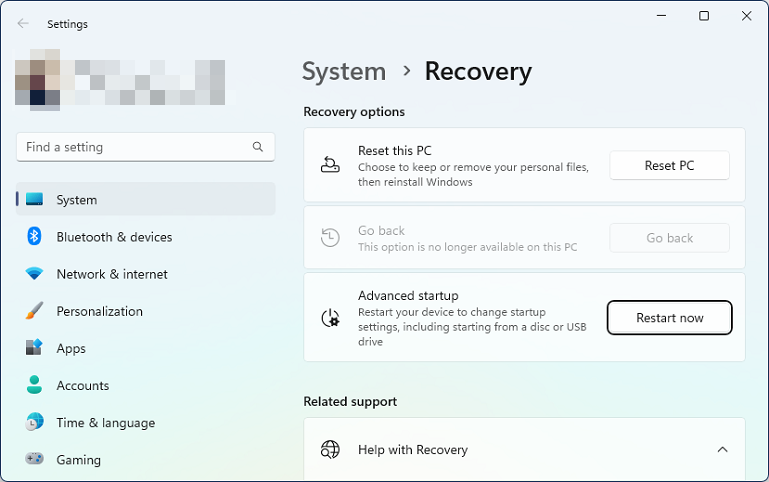769x482 pixels.
Task: Click the Accounts person icon
Action: coord(34,385)
